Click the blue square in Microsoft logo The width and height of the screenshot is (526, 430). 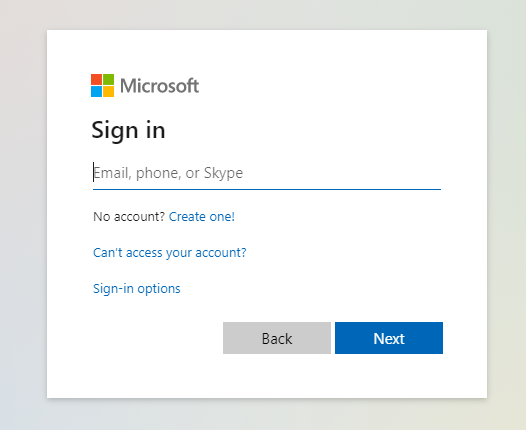click(x=96, y=92)
